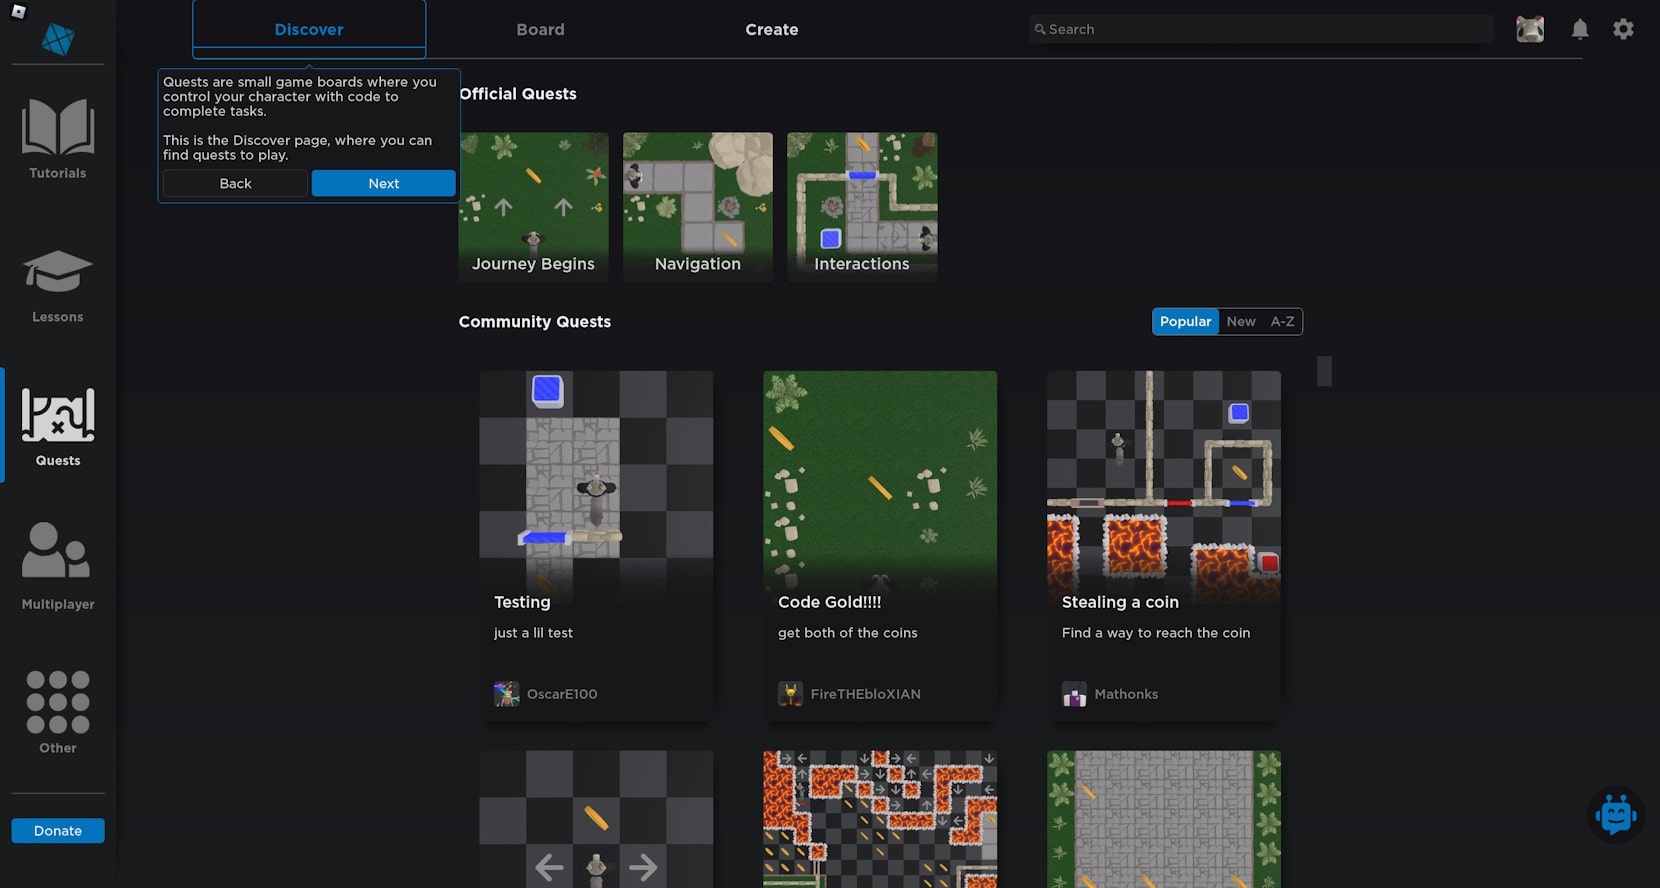Open settings gear icon

coord(1623,29)
